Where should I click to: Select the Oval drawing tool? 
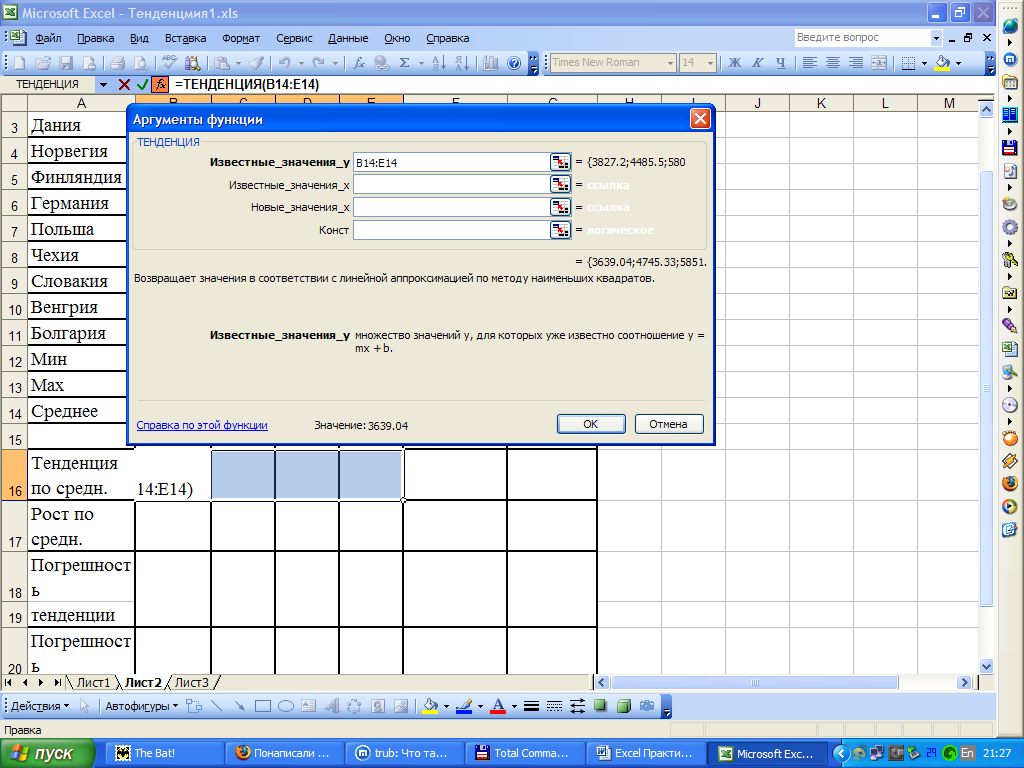pos(285,706)
